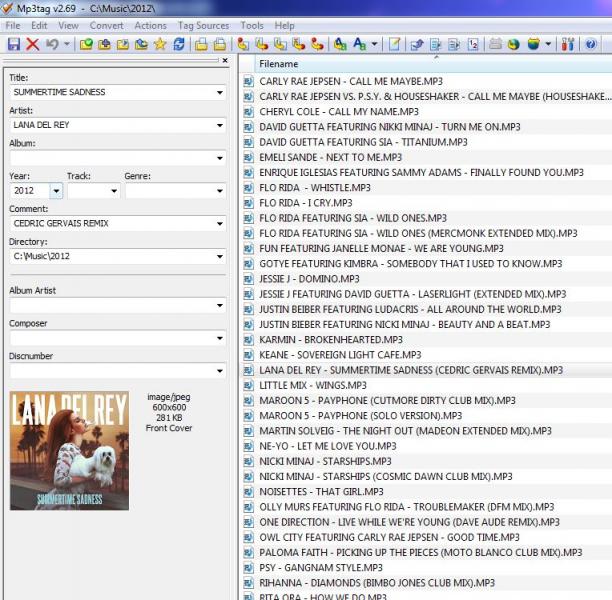
Task: Expand the Artist field dropdown
Action: pyautogui.click(x=220, y=125)
